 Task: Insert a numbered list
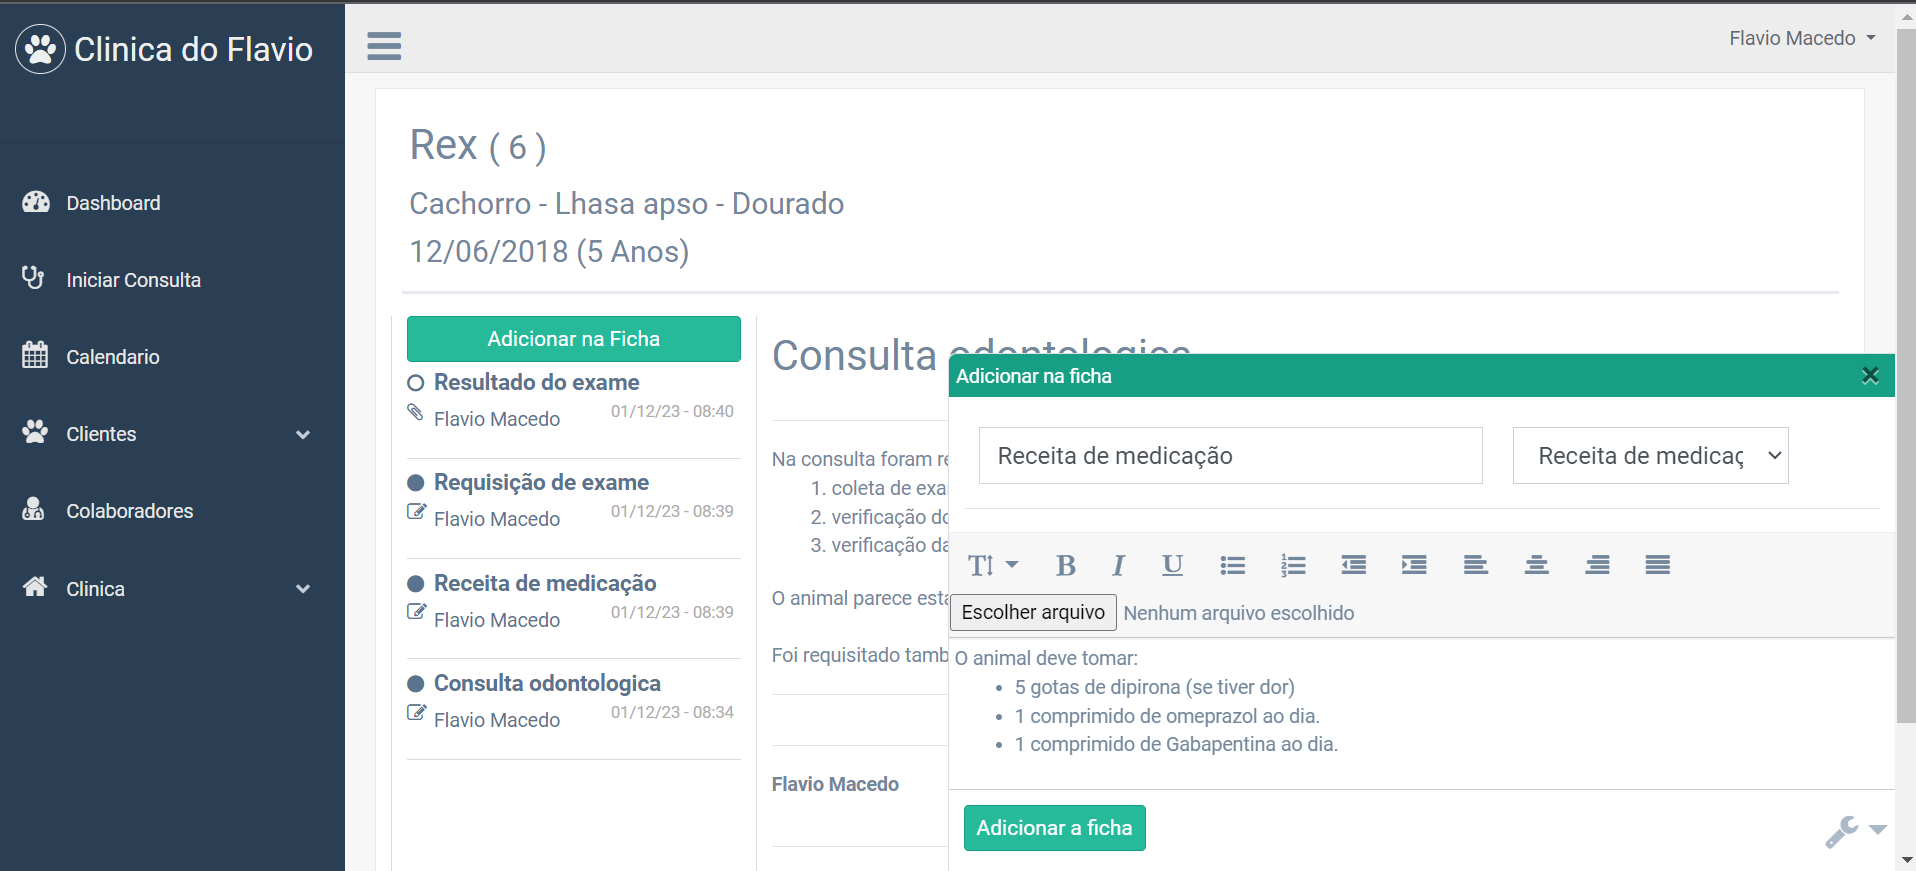tap(1293, 566)
